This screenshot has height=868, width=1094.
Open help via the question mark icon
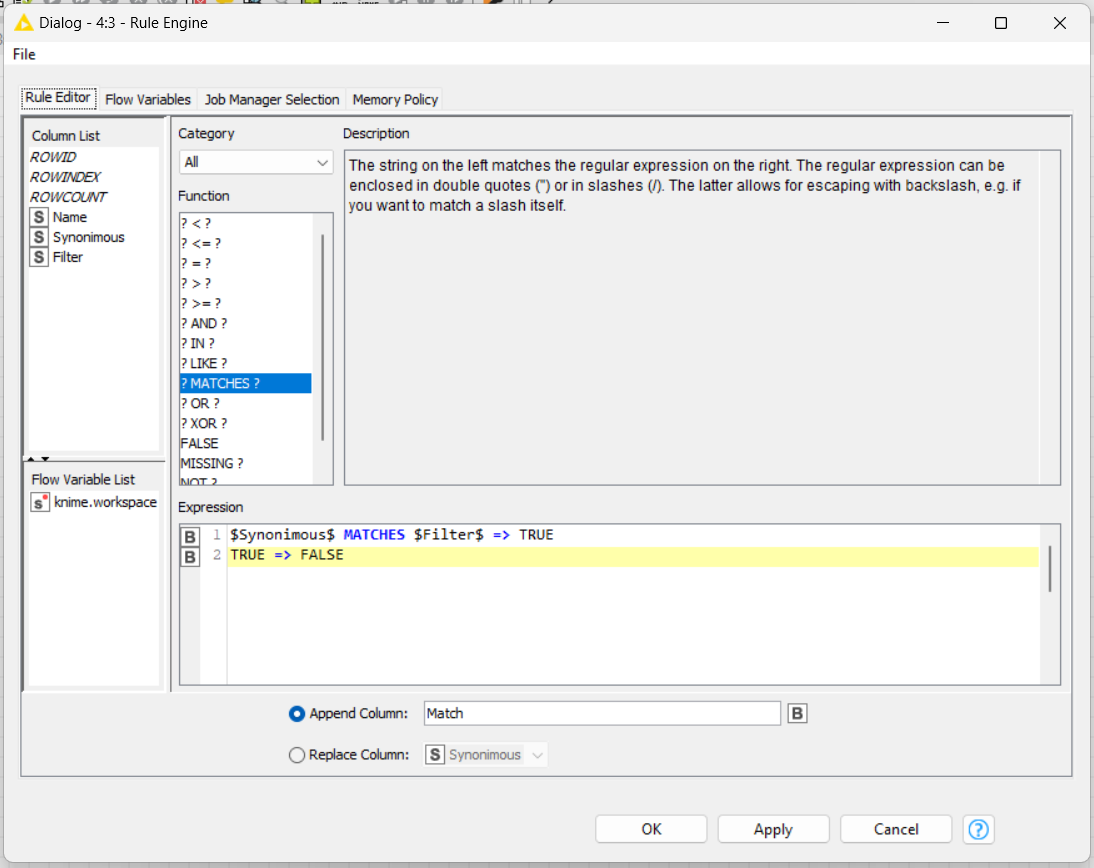978,829
